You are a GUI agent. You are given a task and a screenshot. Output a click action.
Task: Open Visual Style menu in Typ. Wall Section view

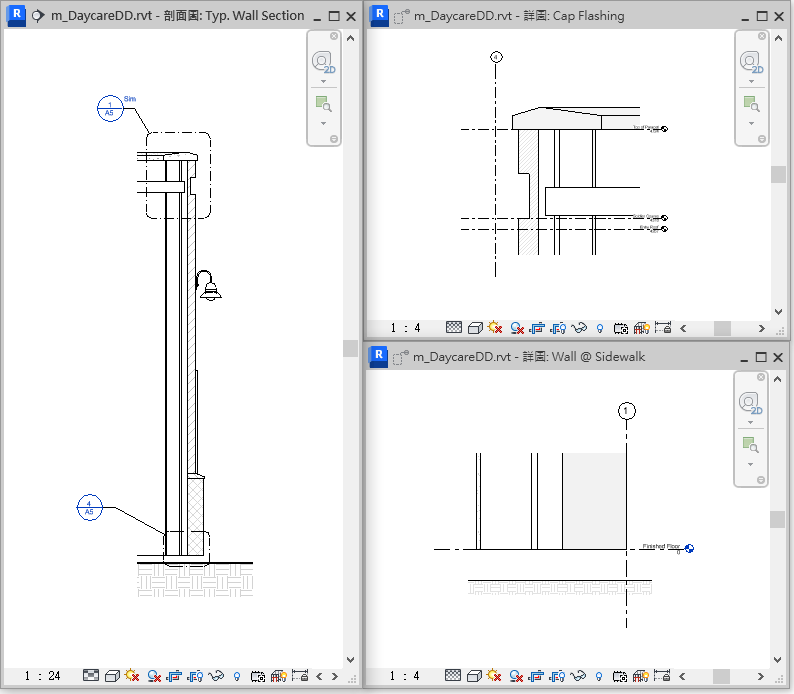click(112, 676)
